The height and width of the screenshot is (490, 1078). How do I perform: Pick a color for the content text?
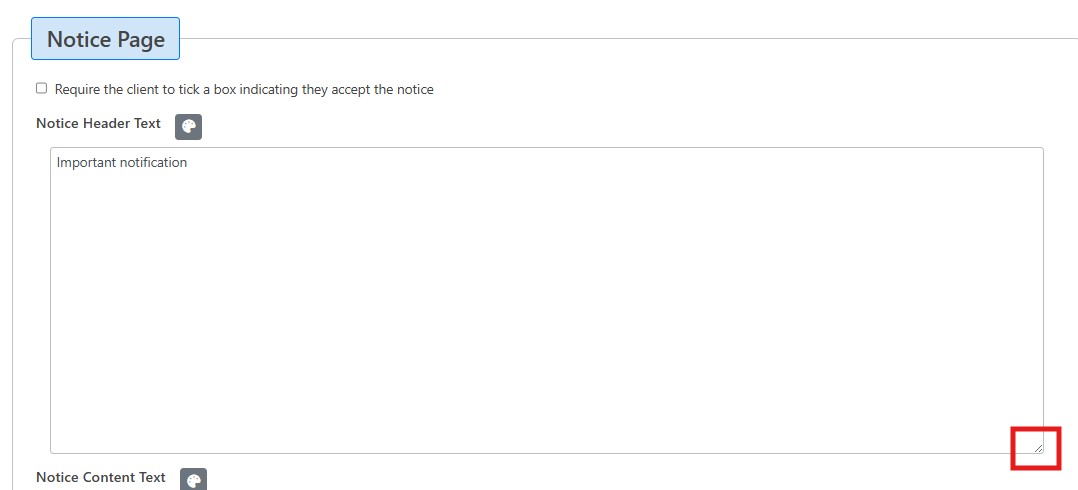point(193,480)
